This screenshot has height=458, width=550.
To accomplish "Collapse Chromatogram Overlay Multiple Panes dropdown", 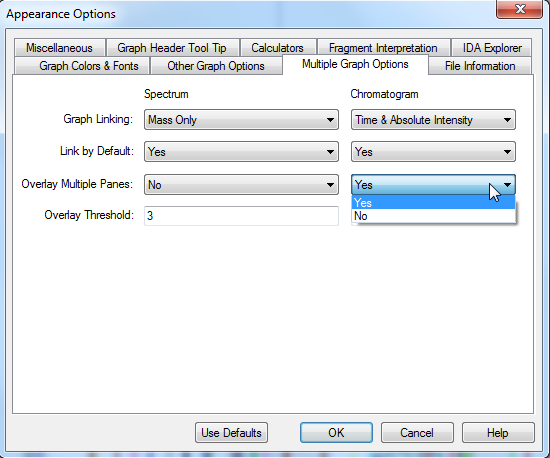I will point(433,184).
